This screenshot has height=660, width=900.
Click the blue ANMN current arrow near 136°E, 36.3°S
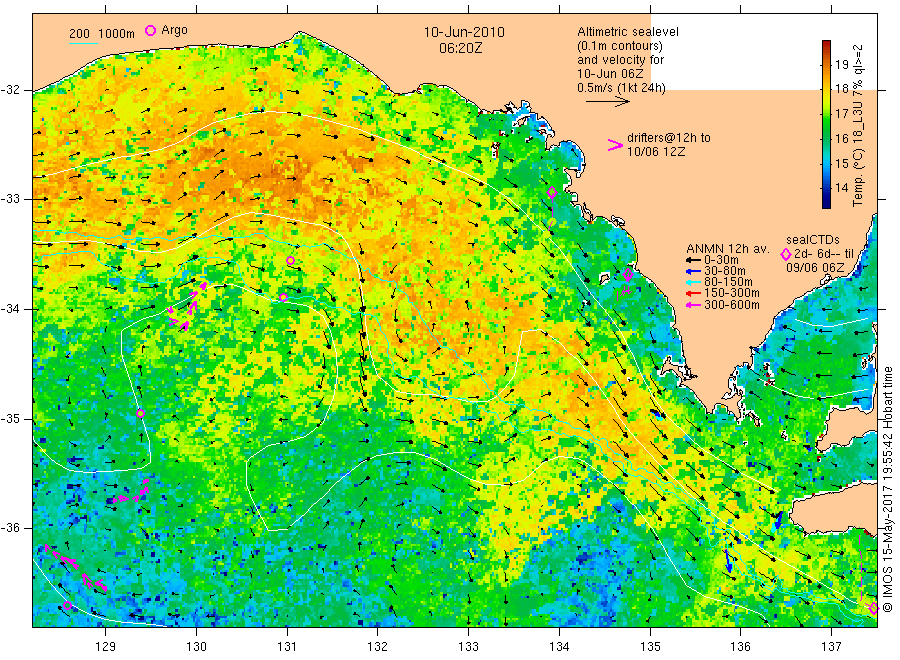tap(727, 561)
